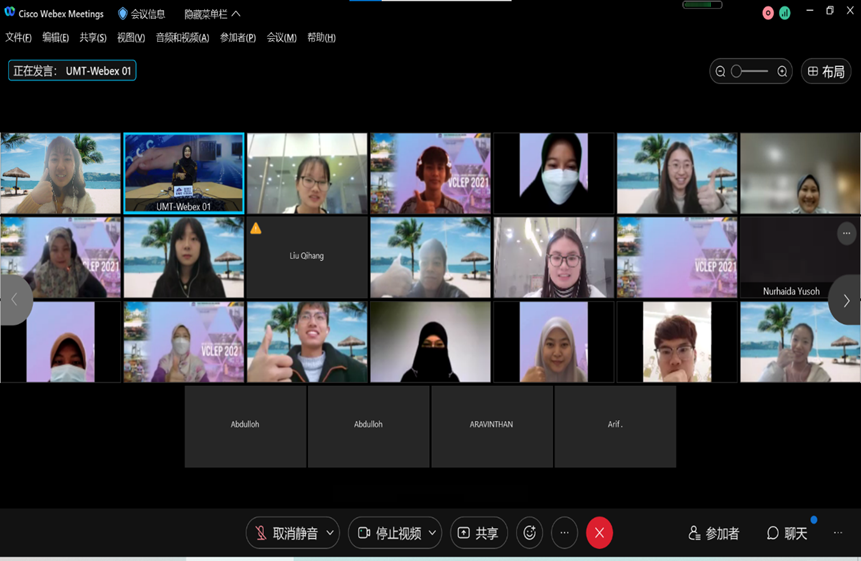
Task: Toggle microphone with 取消静音 button
Action: [285, 533]
